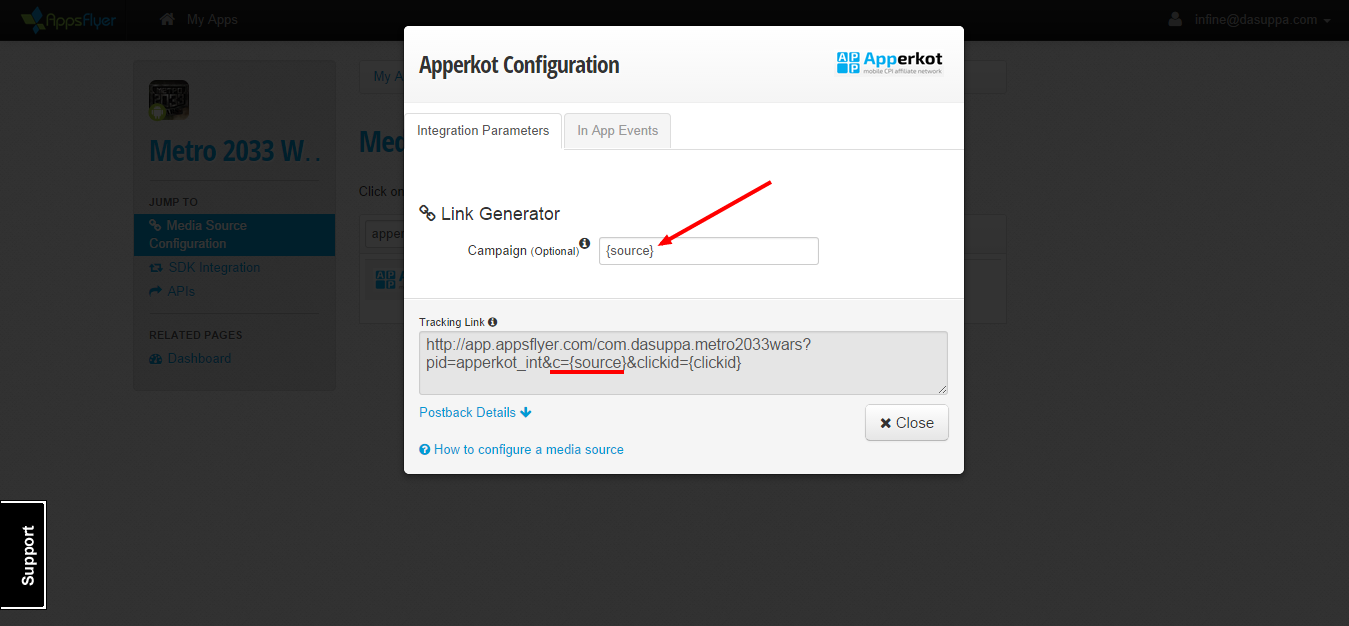Expand Postback Details section
Image resolution: width=1349 pixels, height=626 pixels.
click(x=475, y=412)
